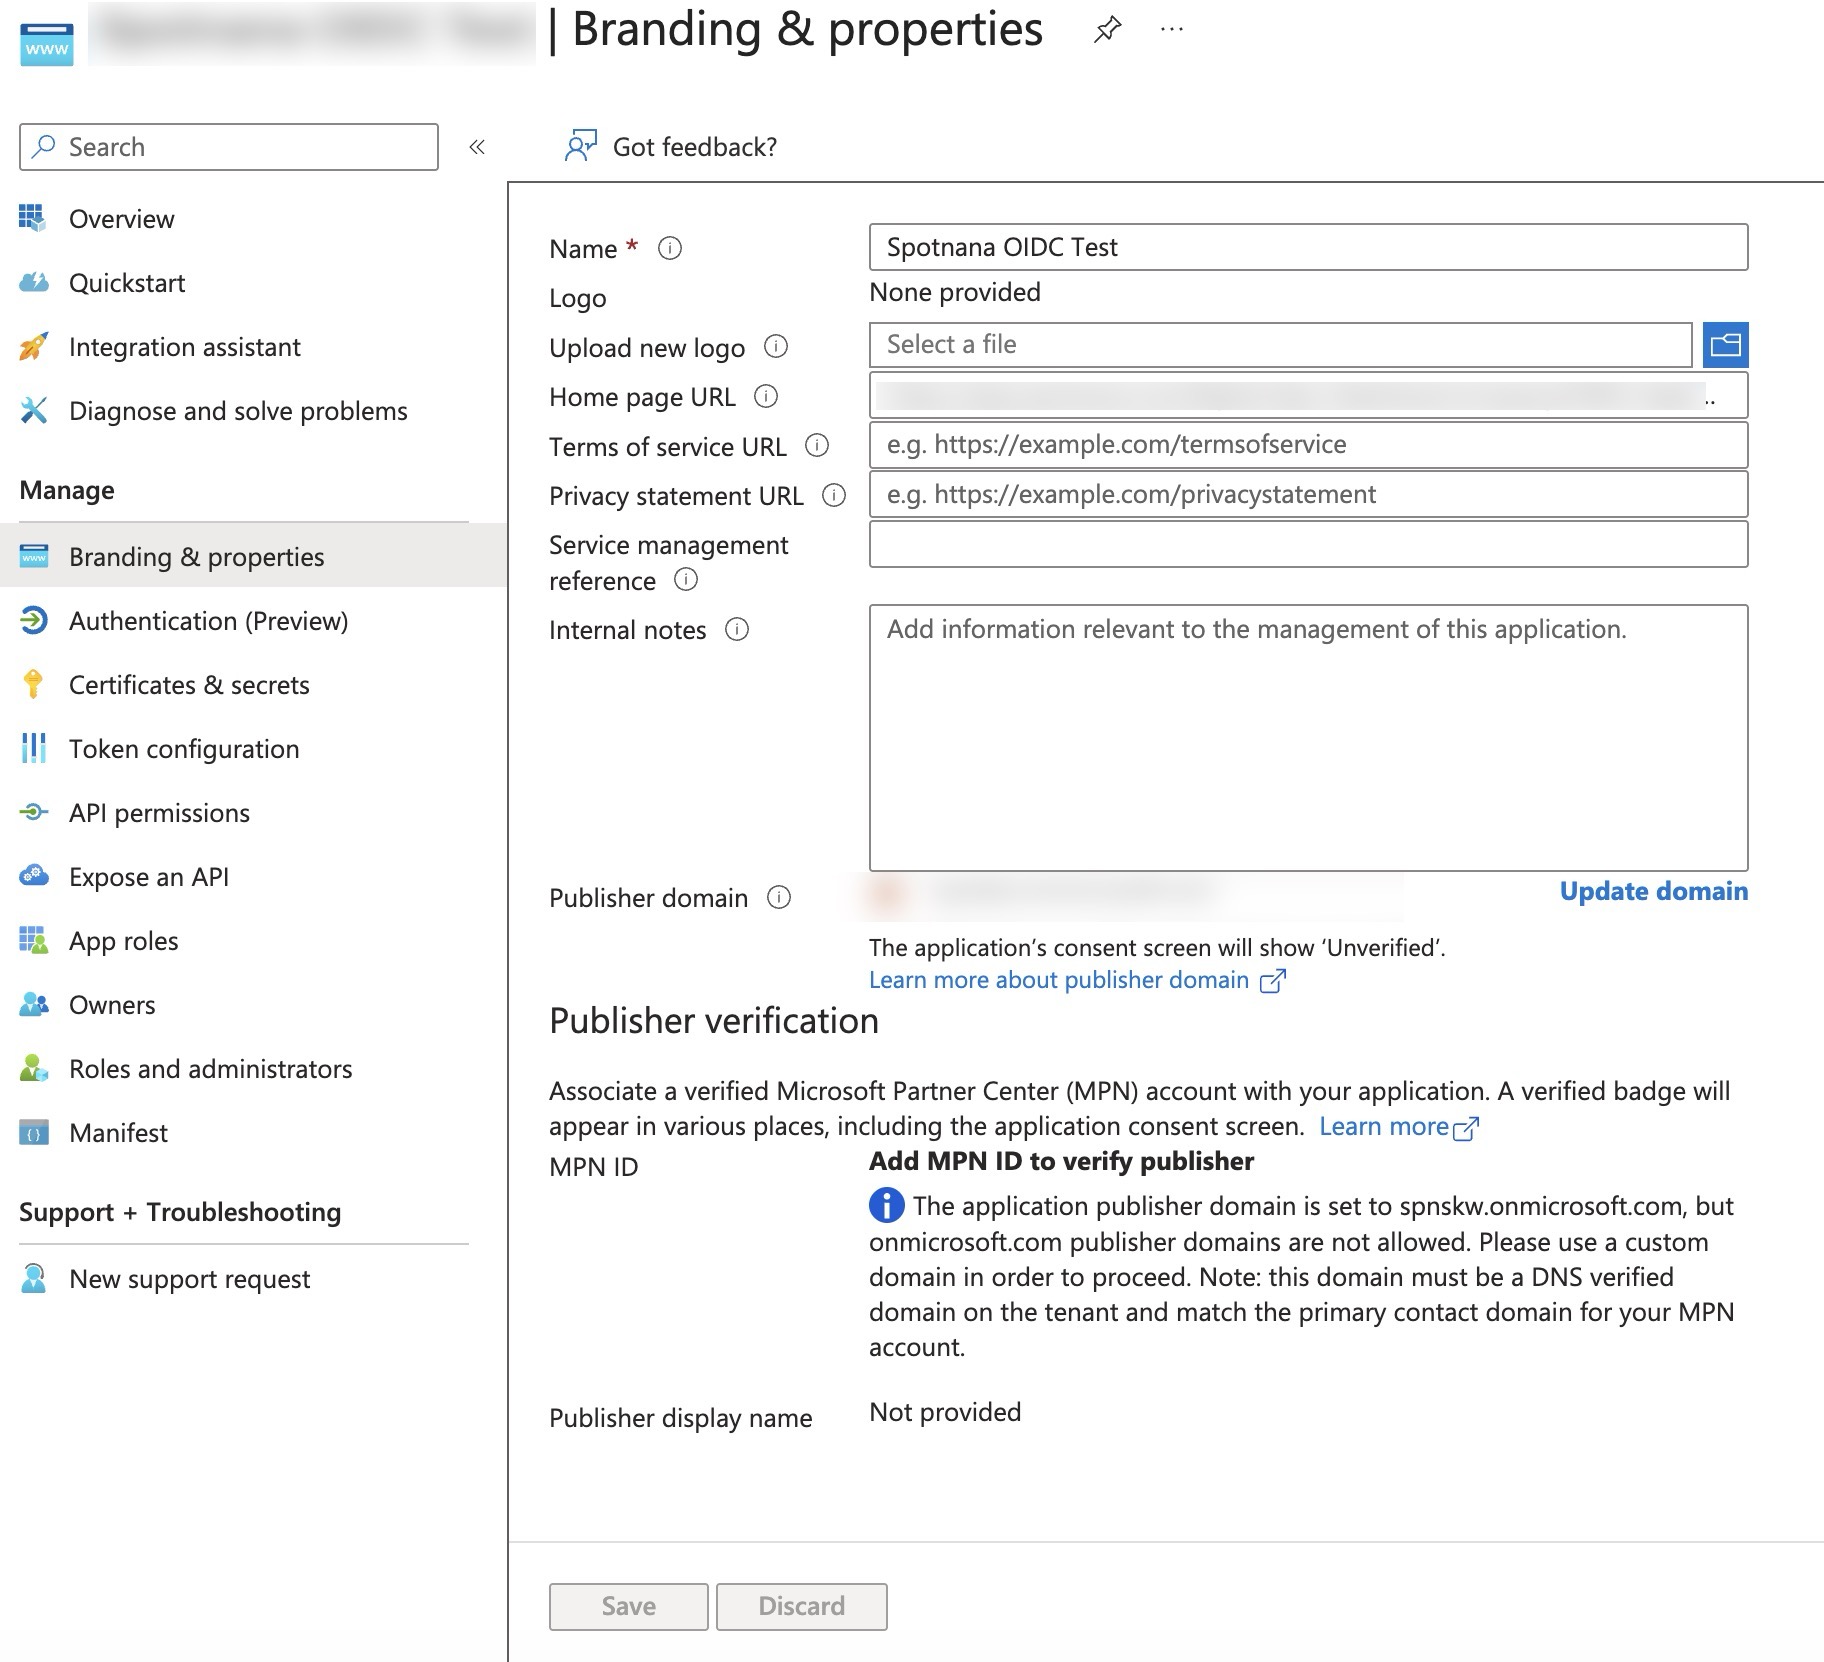The image size is (1824, 1662).
Task: Open the Overview page
Action: click(121, 219)
